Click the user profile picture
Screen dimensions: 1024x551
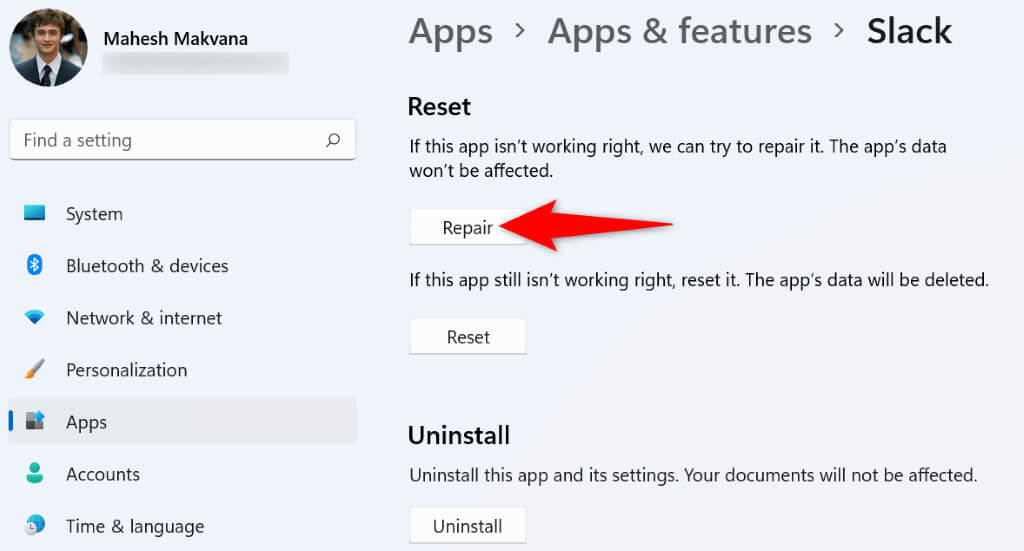[48, 48]
